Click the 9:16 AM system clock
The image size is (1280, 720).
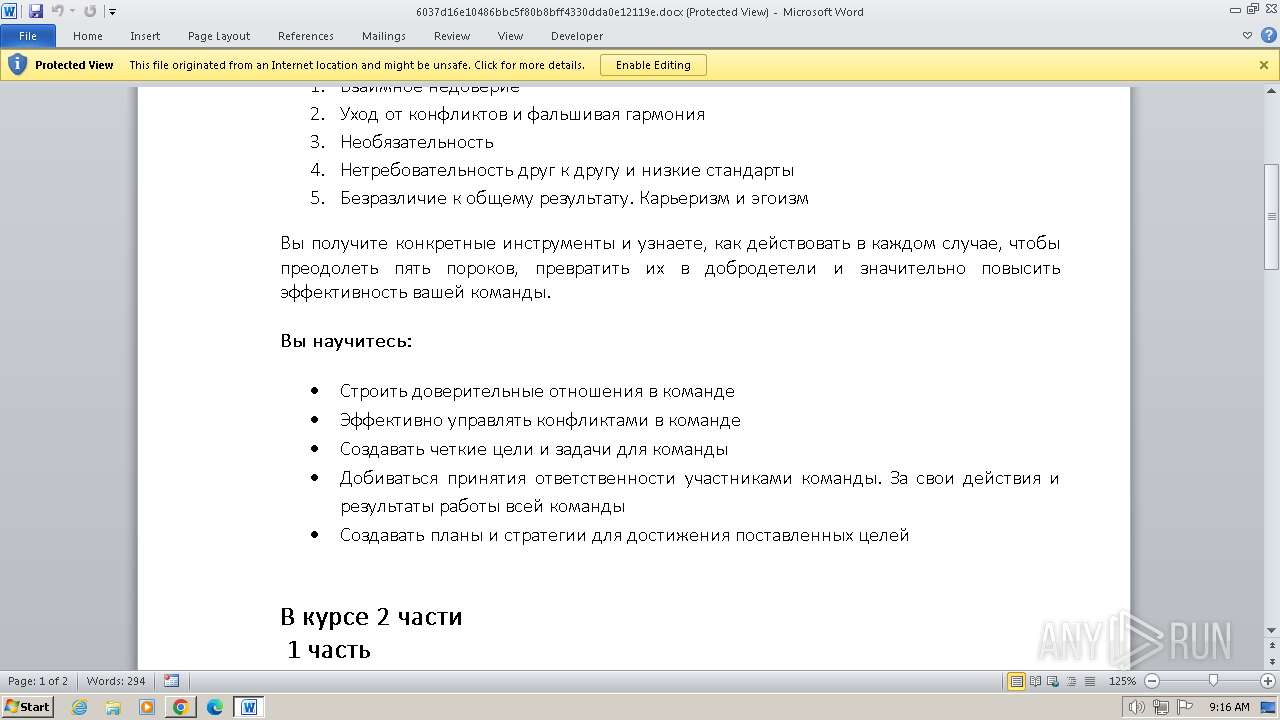[1229, 707]
